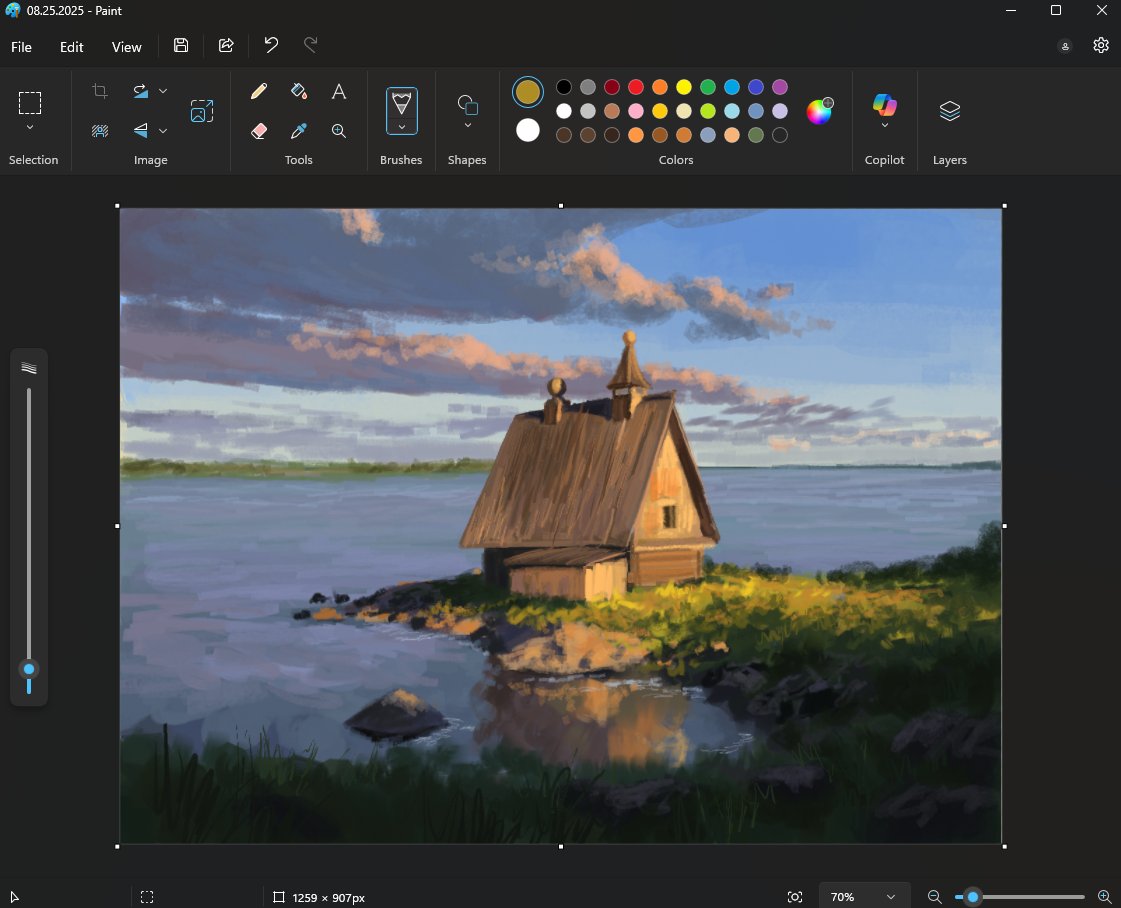Pick the purple color swatch
This screenshot has height=908, width=1121.
pyautogui.click(x=780, y=87)
